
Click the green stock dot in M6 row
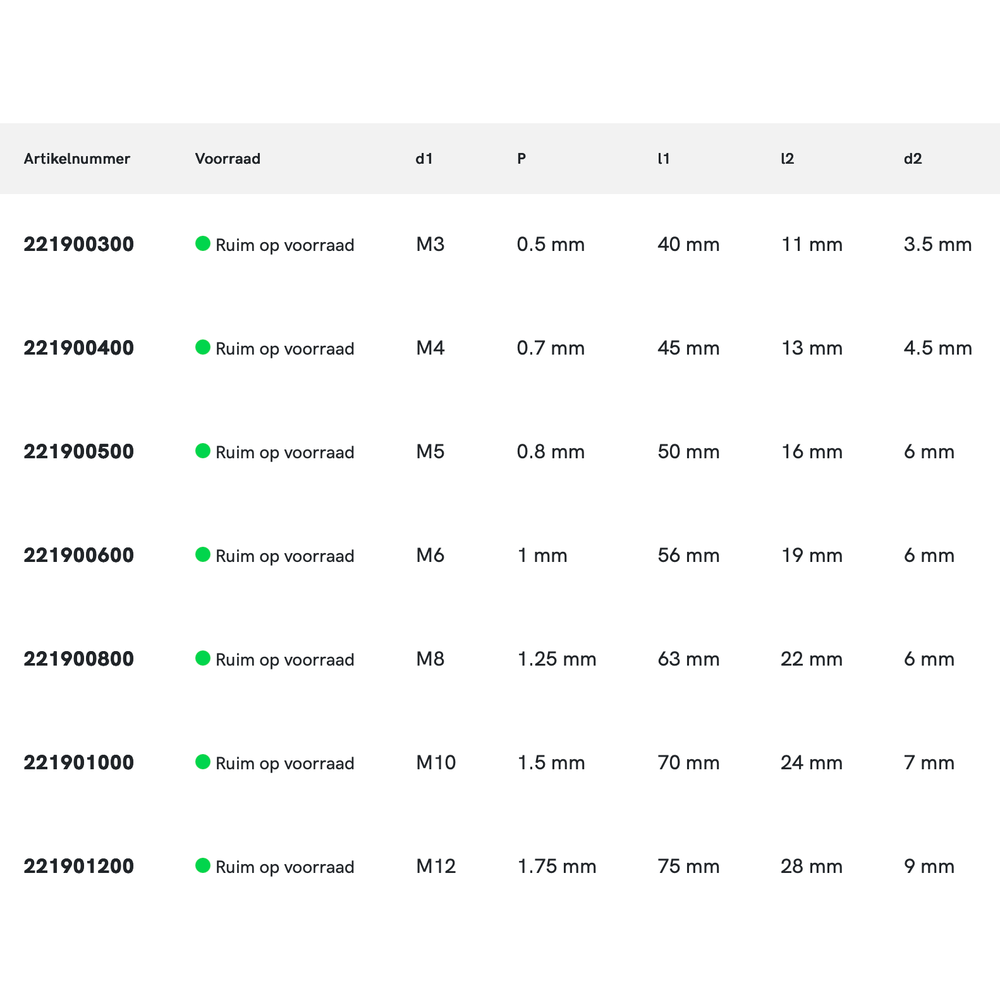(x=202, y=554)
